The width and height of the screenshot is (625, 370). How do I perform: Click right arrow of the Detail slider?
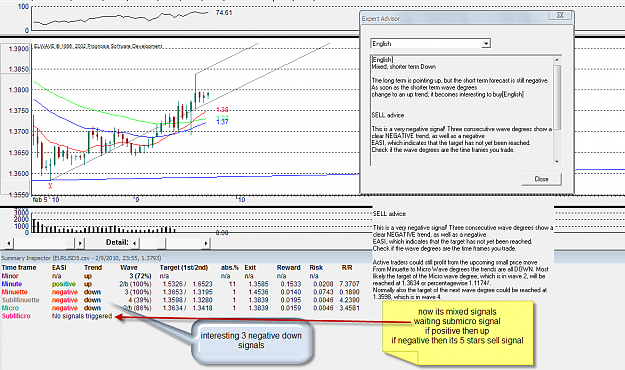[x=206, y=242]
